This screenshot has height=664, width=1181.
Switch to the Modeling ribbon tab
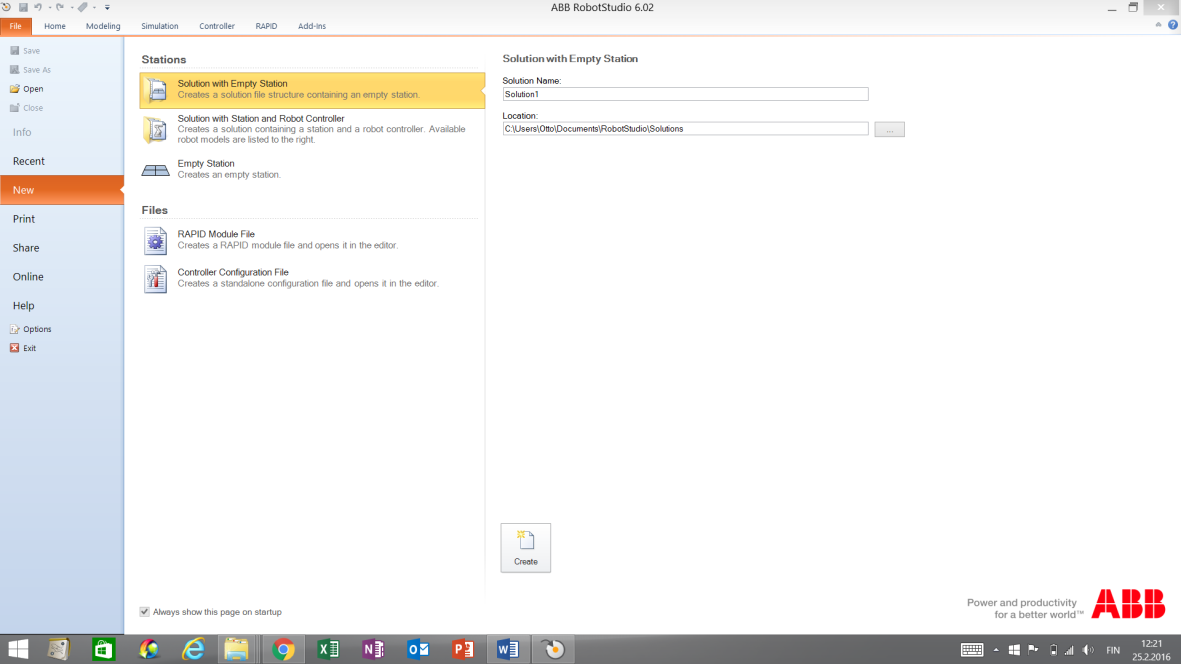pyautogui.click(x=103, y=26)
